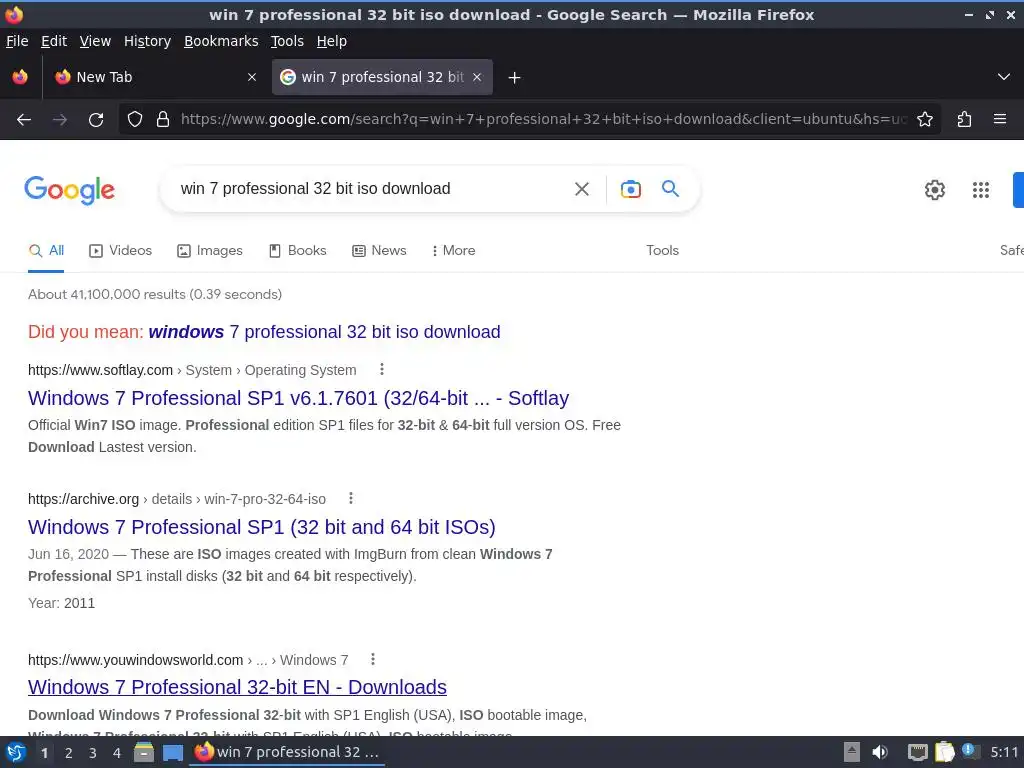The width and height of the screenshot is (1024, 768).
Task: Open the File menu
Action: [x=17, y=41]
